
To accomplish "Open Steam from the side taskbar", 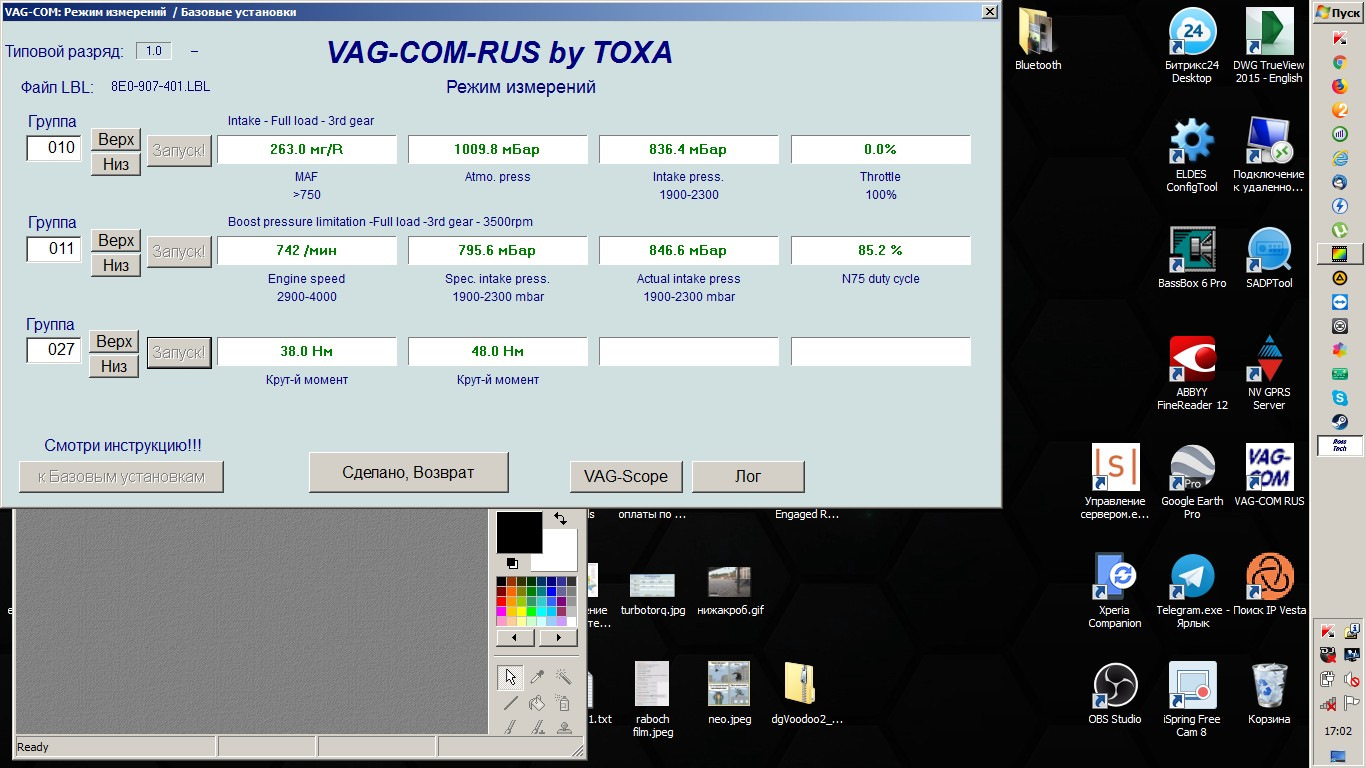I will (1340, 422).
